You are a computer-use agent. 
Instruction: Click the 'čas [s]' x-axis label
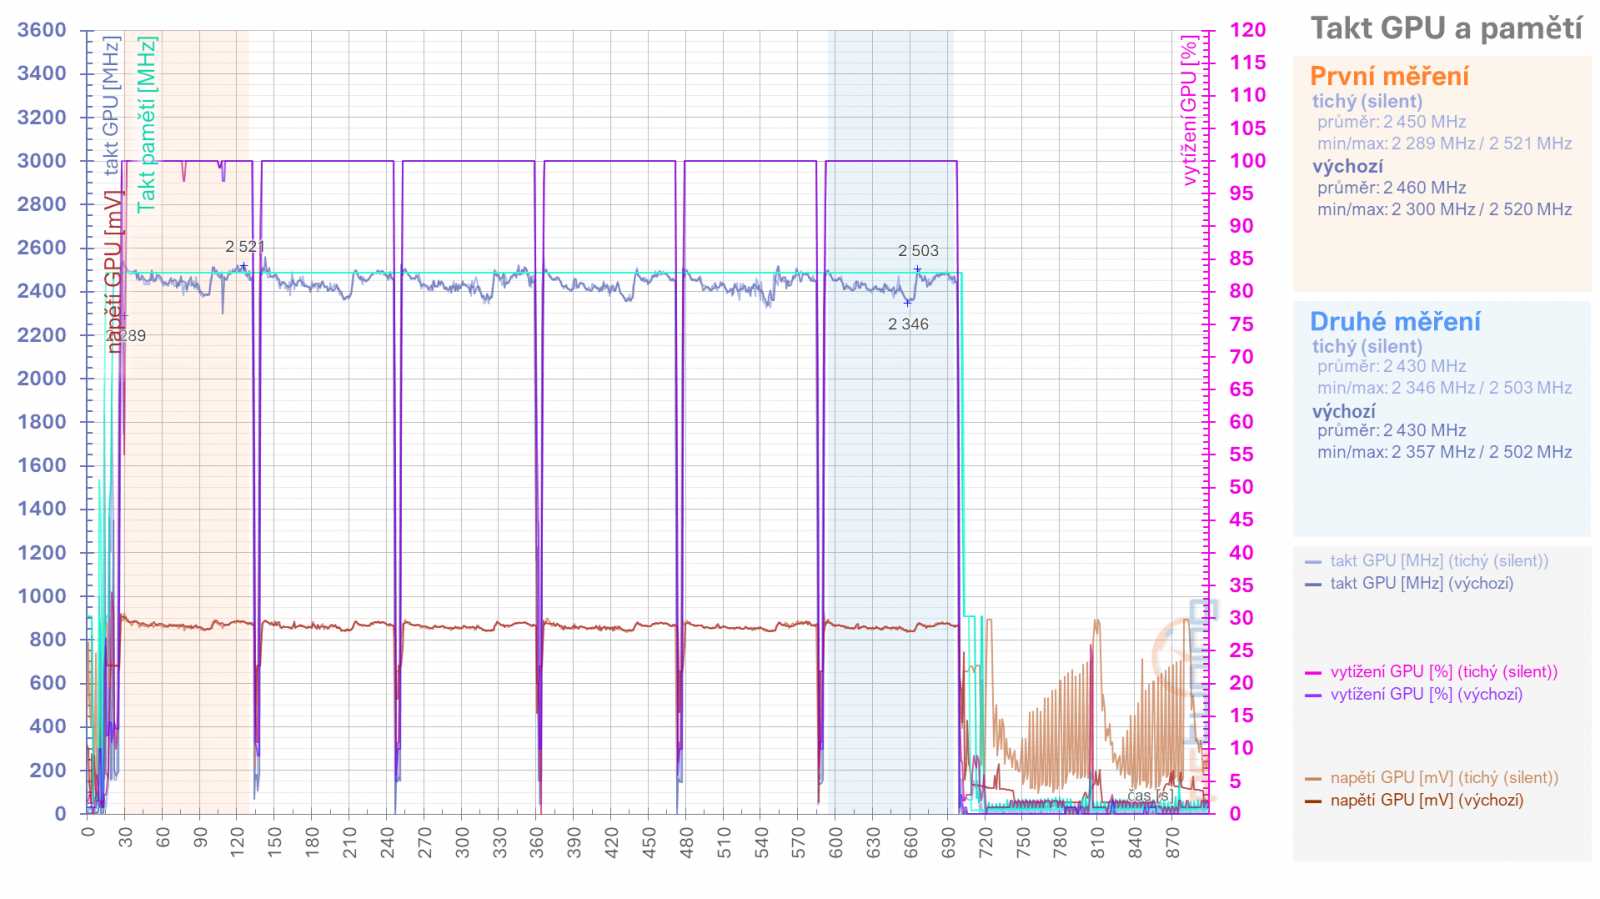[x=1149, y=796]
